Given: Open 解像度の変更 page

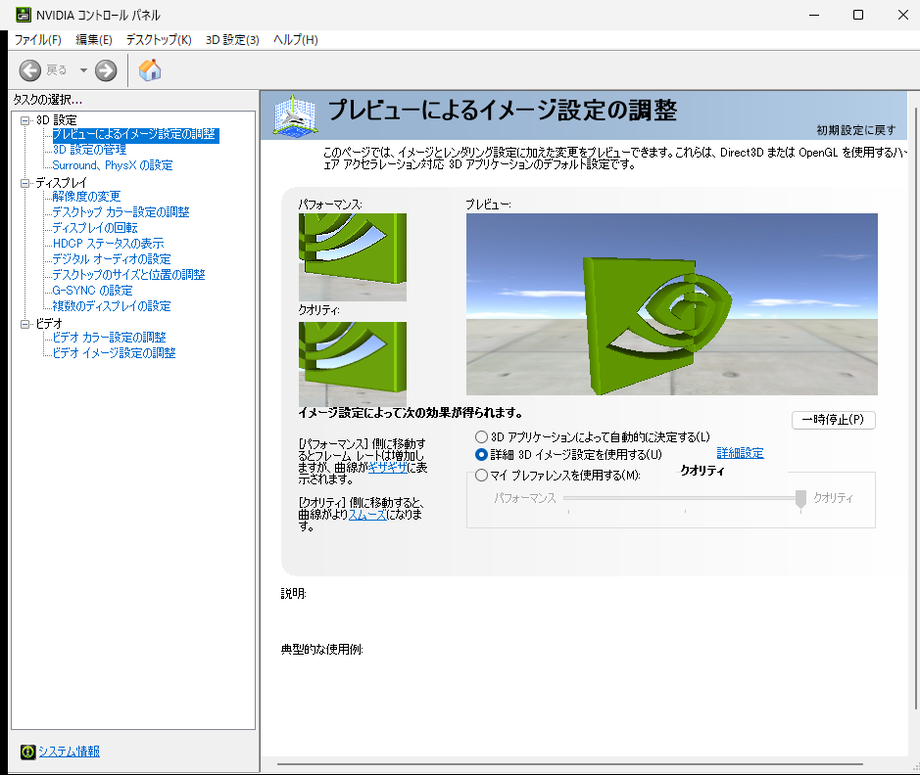Looking at the screenshot, I should click(86, 197).
